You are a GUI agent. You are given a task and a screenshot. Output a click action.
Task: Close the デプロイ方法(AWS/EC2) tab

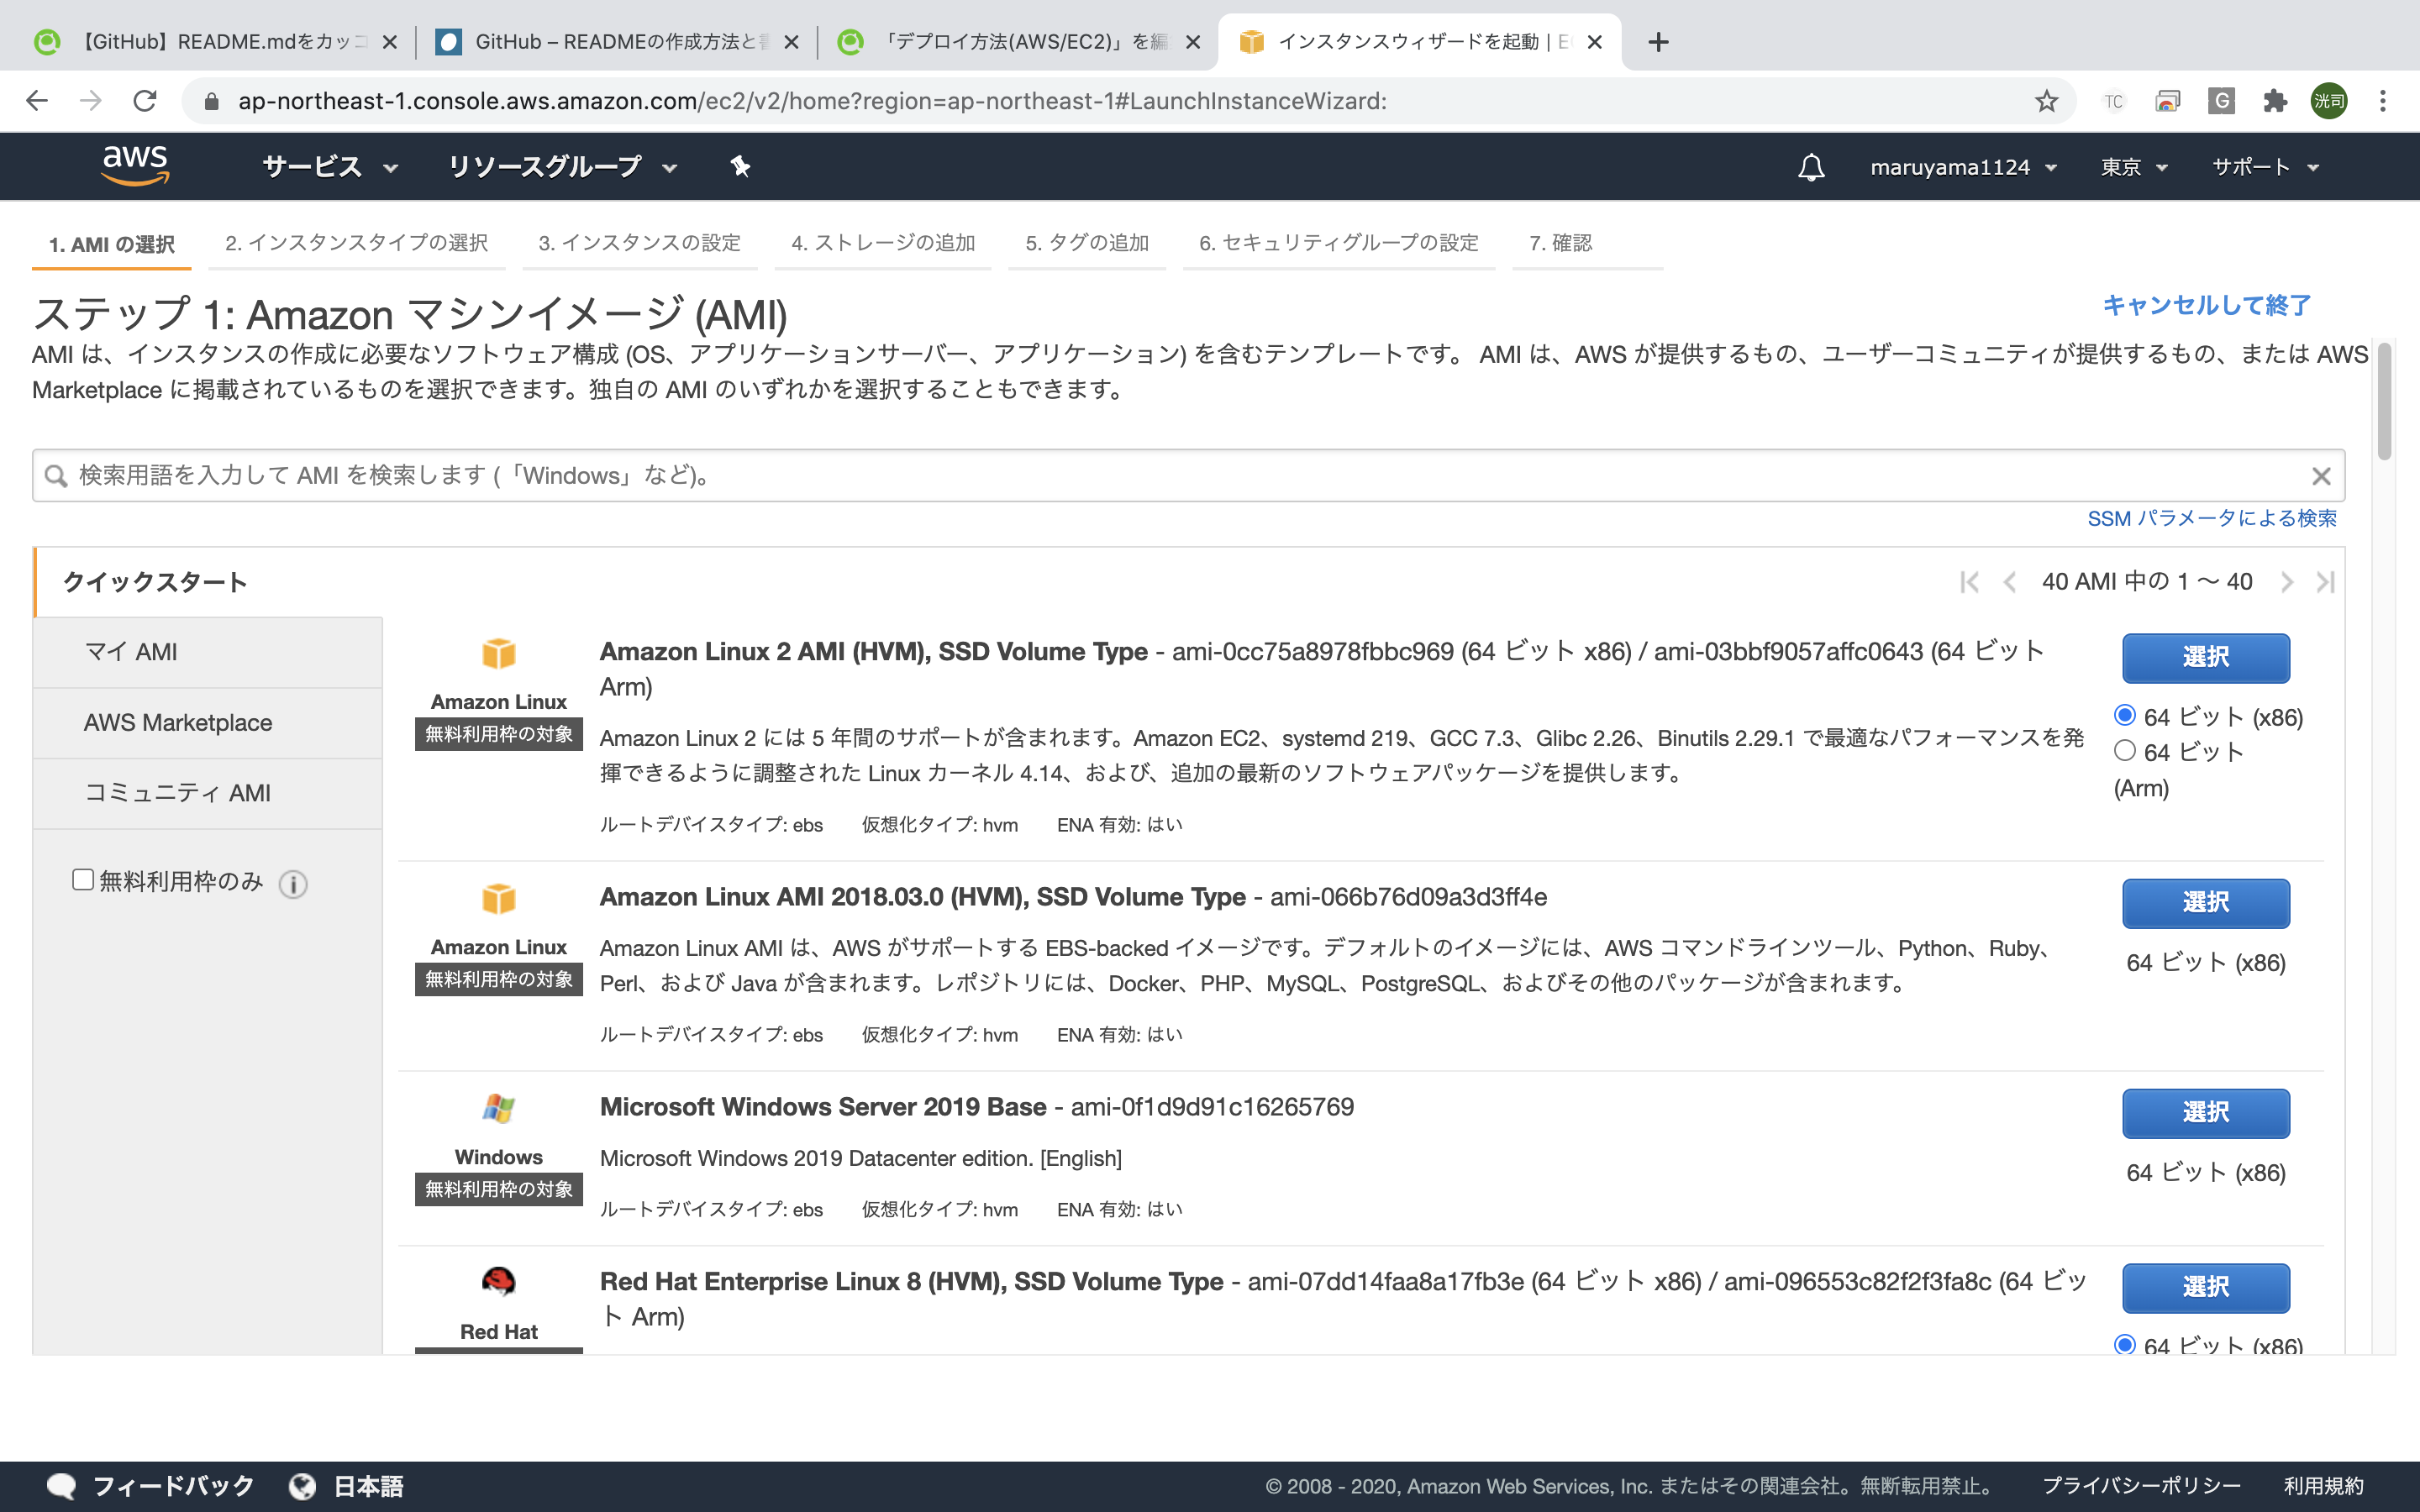(1193, 42)
